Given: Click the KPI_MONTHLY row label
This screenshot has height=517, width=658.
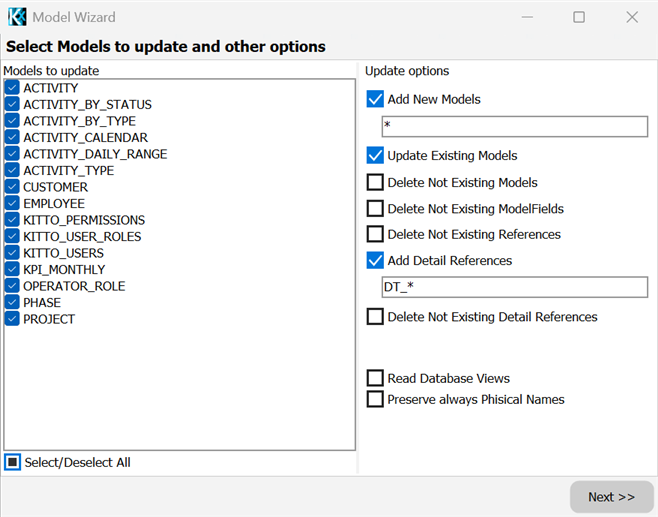Looking at the screenshot, I should click(64, 270).
